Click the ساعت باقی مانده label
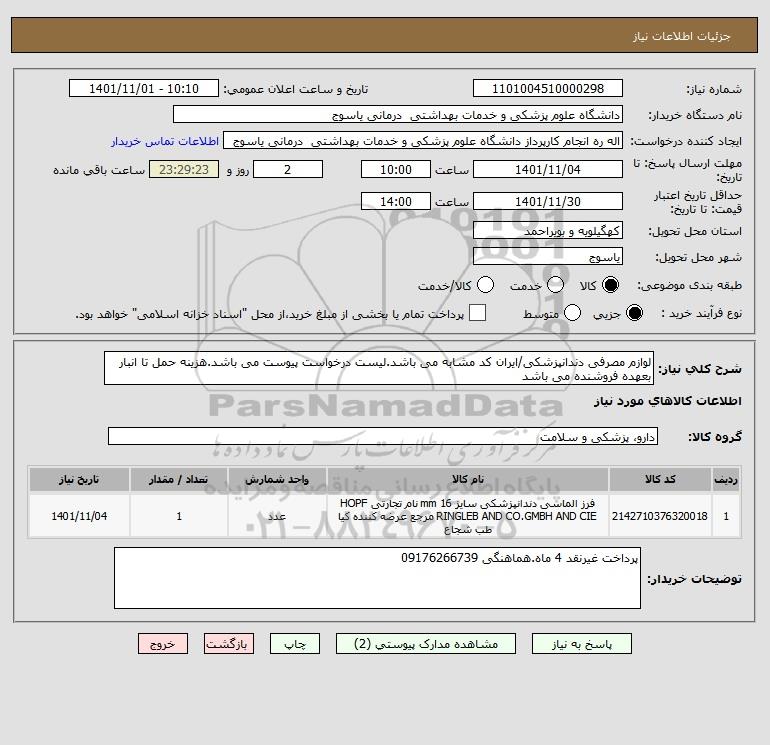The image size is (770, 745). pos(99,170)
